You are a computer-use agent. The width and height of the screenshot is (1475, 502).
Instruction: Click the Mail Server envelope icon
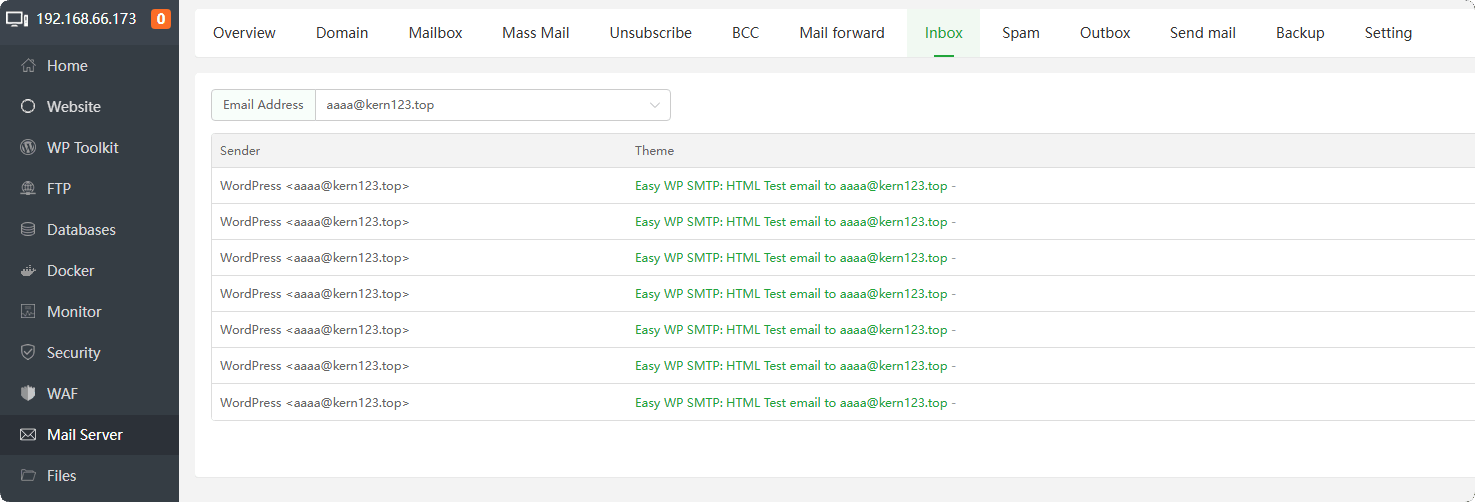click(x=28, y=435)
